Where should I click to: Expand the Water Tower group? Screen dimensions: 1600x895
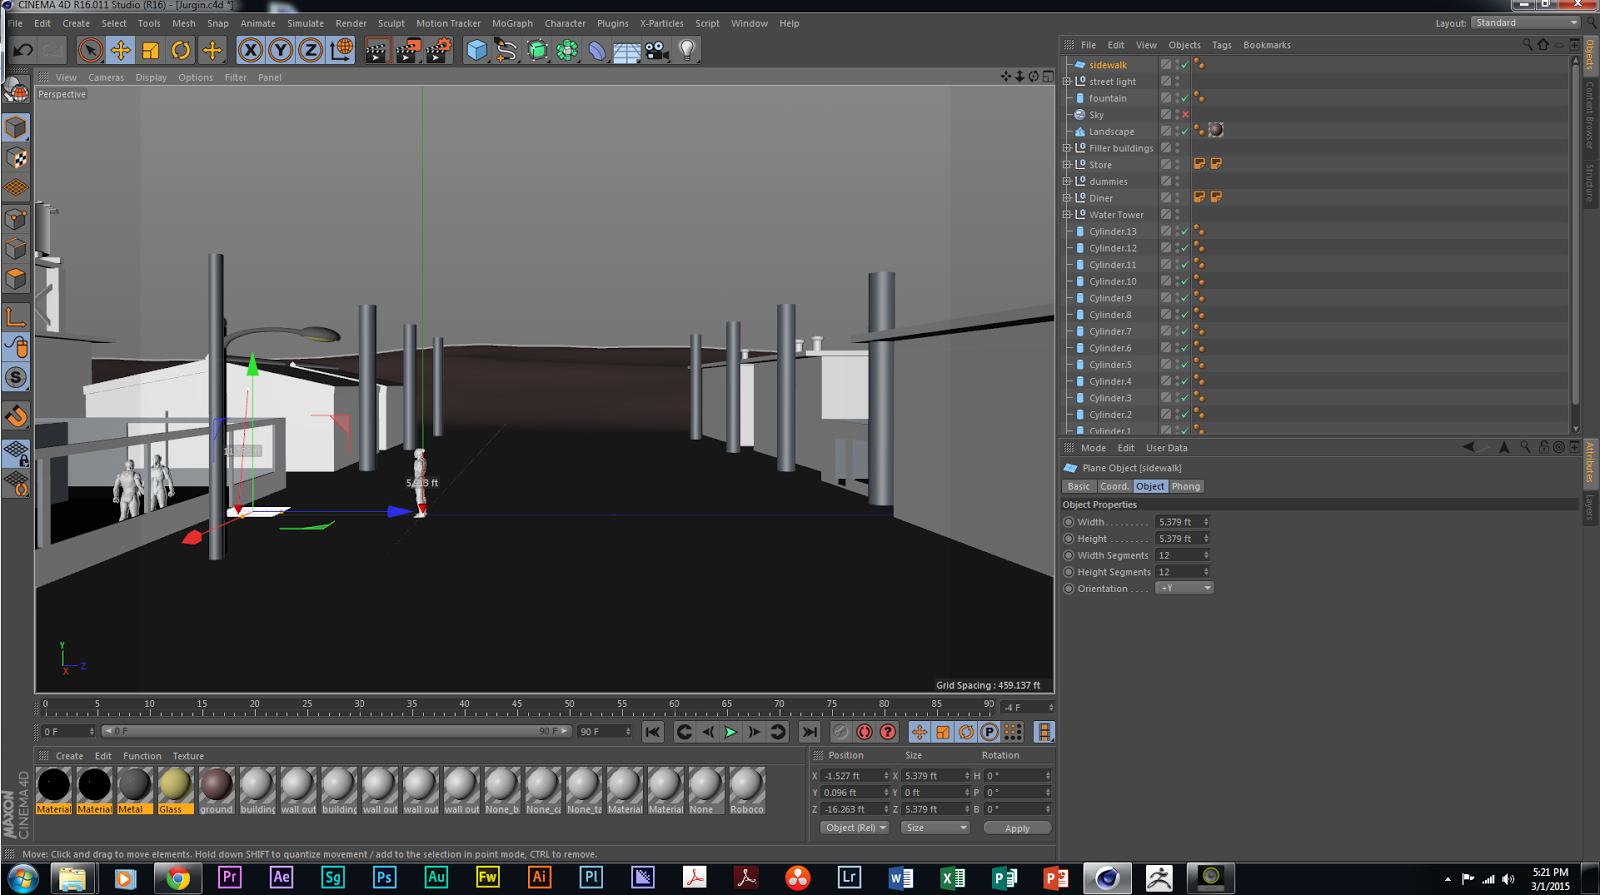1067,215
